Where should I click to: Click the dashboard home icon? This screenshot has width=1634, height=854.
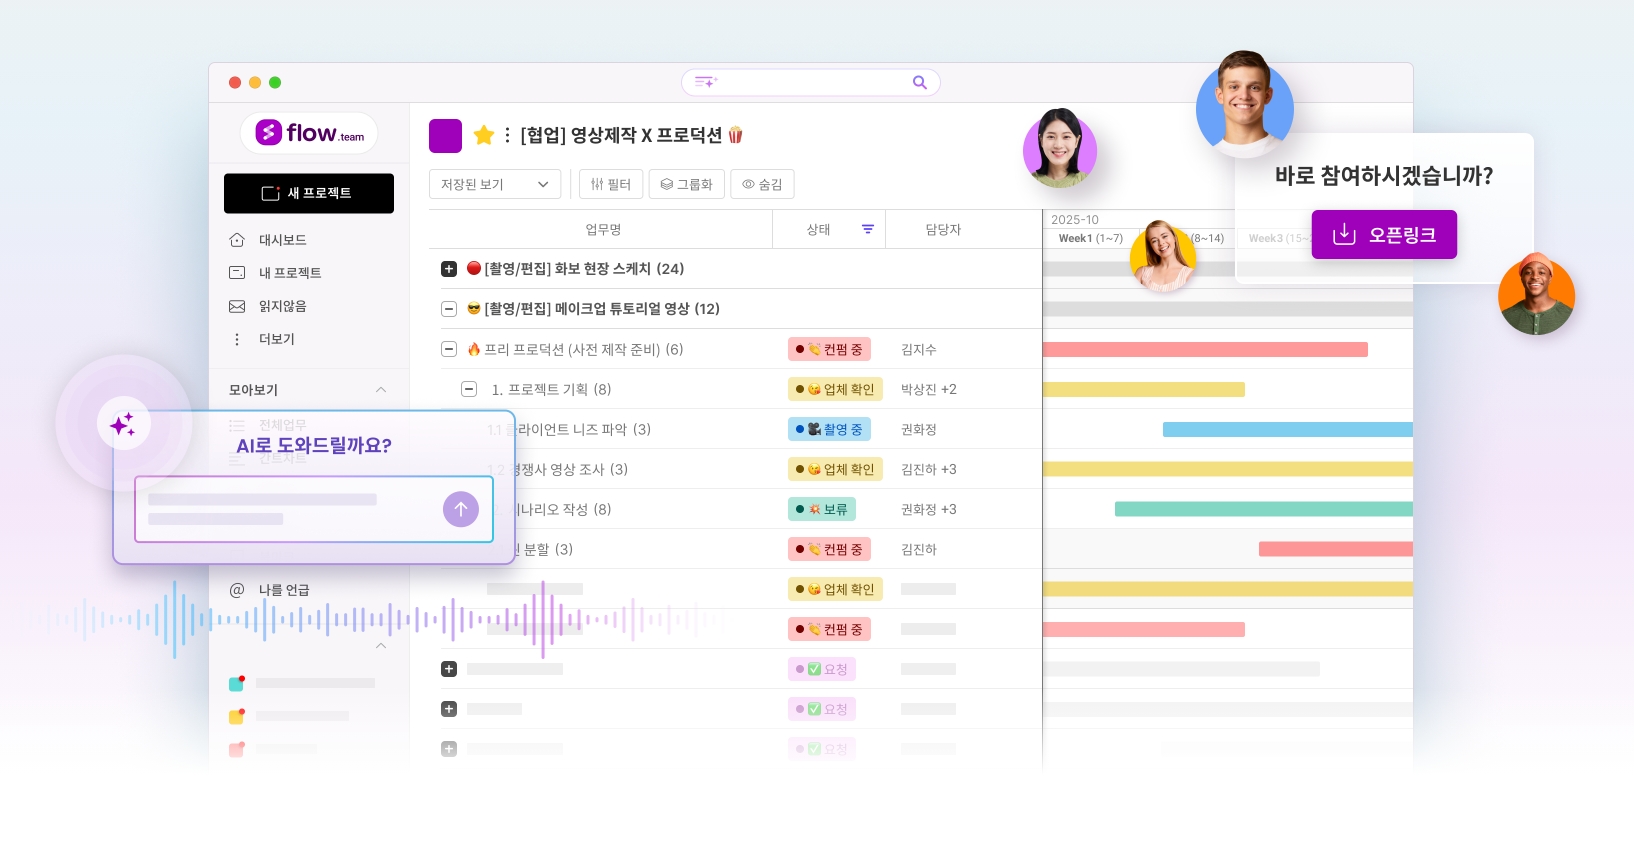[x=237, y=240]
